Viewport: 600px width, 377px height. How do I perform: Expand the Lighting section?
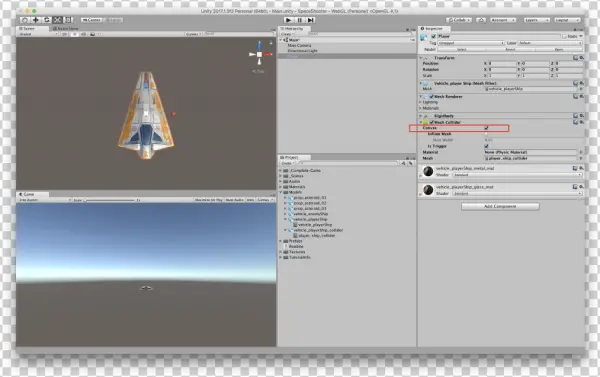tap(421, 102)
